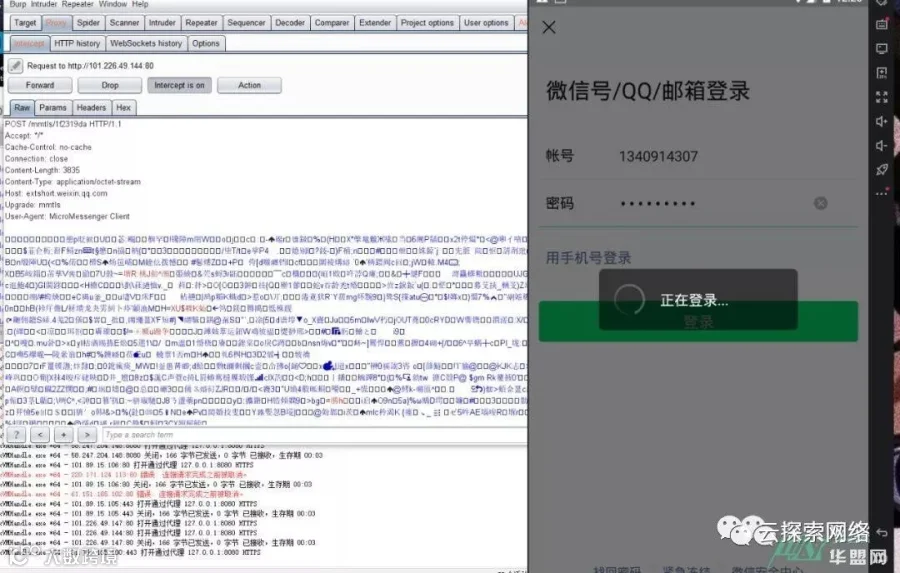Switch to the Target tab
900x573 pixels.
[x=25, y=23]
